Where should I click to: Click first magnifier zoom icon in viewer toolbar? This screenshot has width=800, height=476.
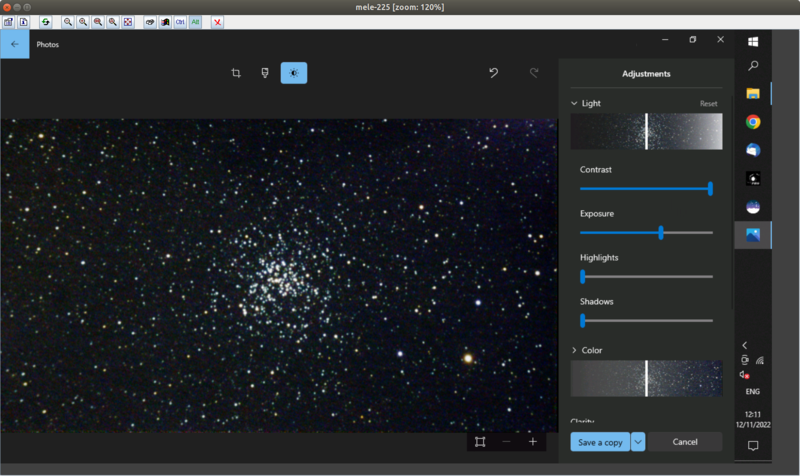[67, 22]
